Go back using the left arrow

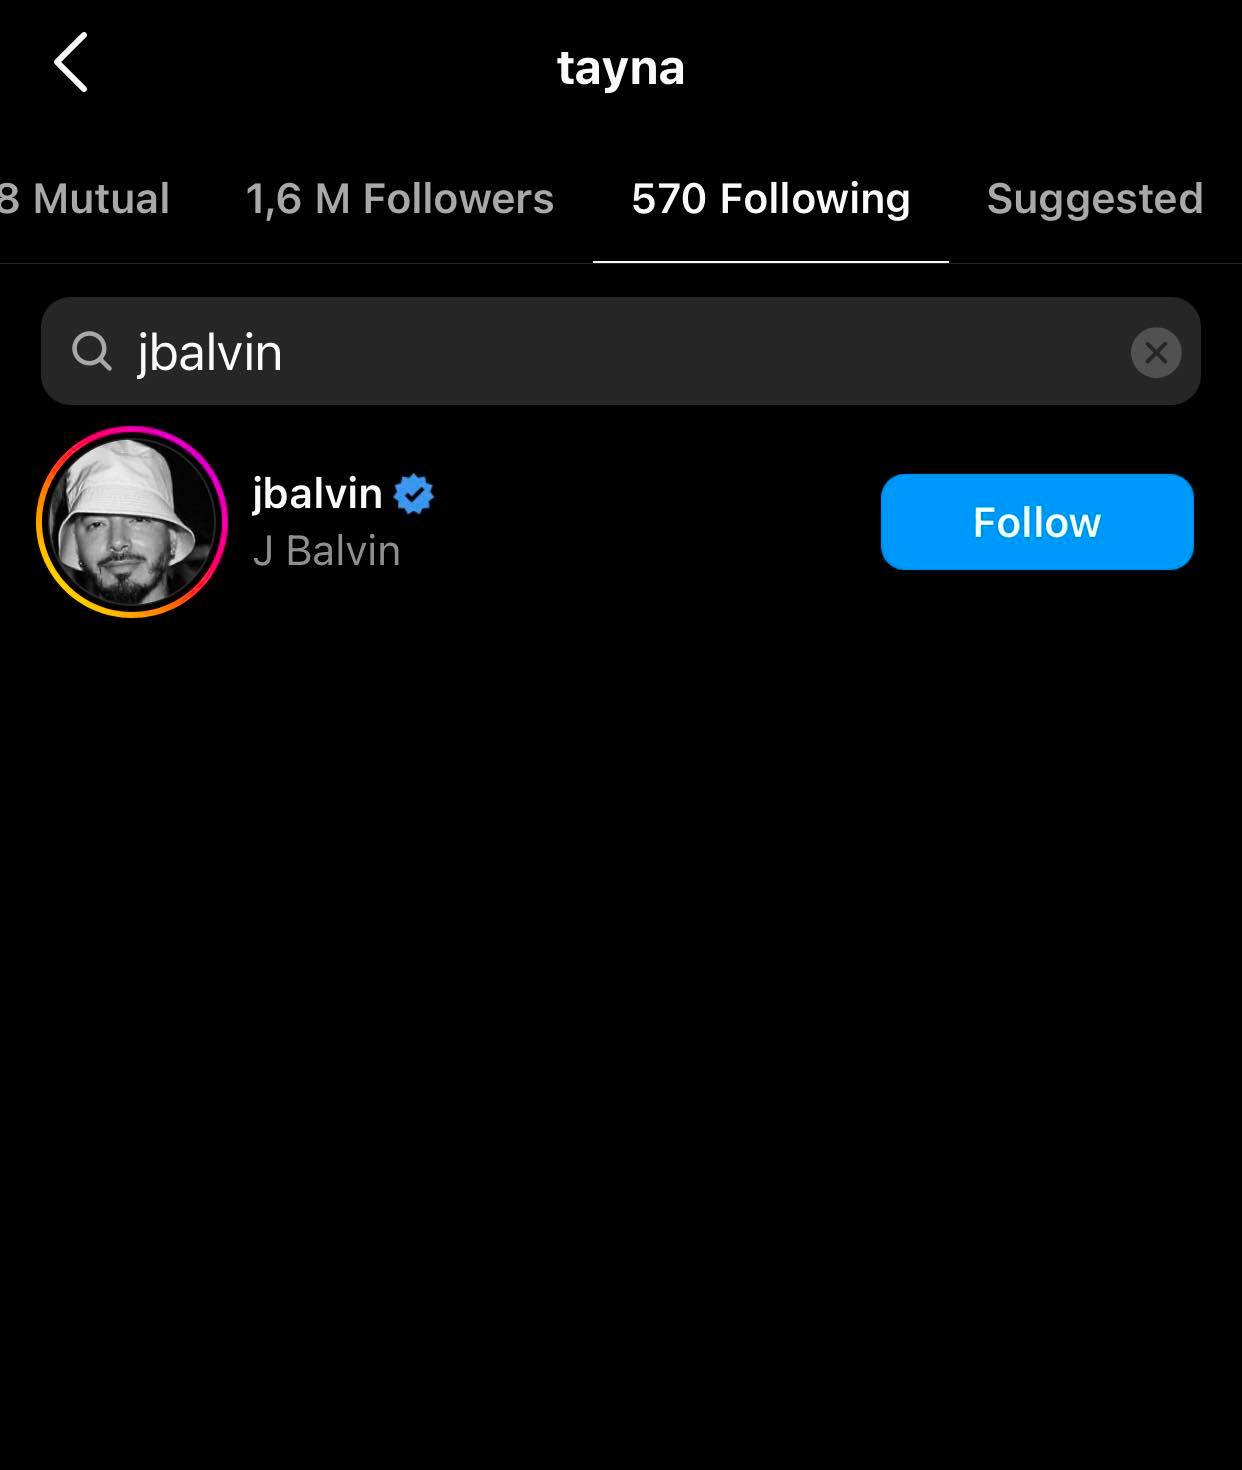pos(71,62)
